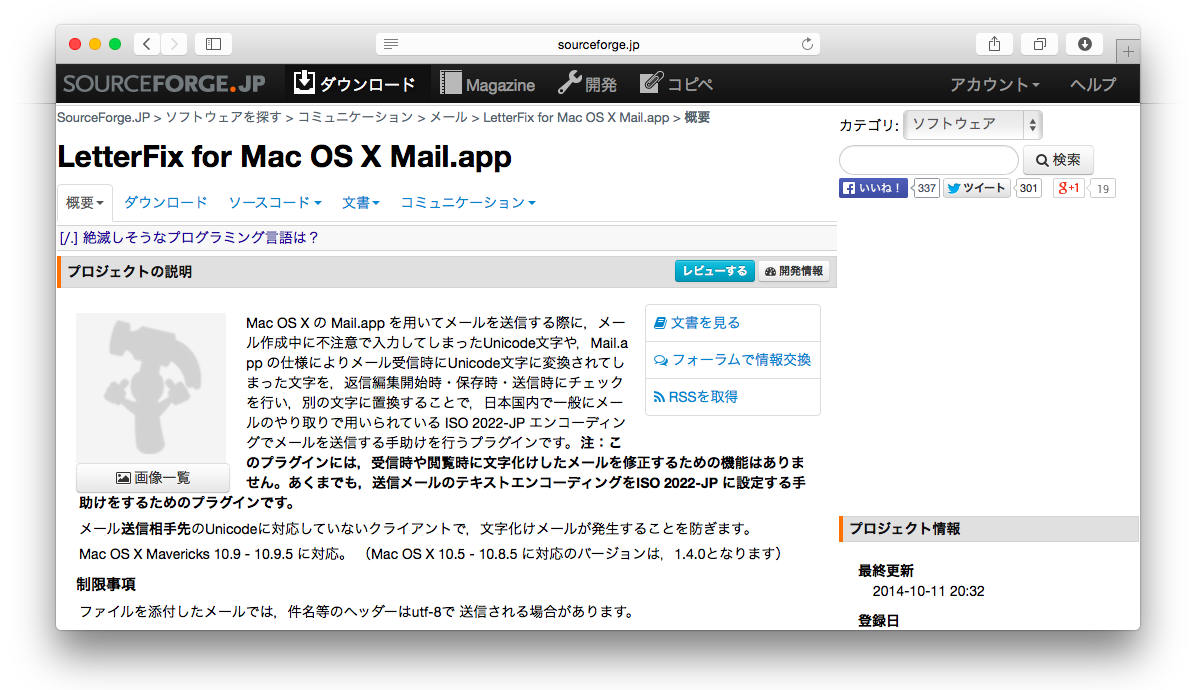
Task: Expand the コミュニケーション tab dropdown
Action: [x=468, y=202]
